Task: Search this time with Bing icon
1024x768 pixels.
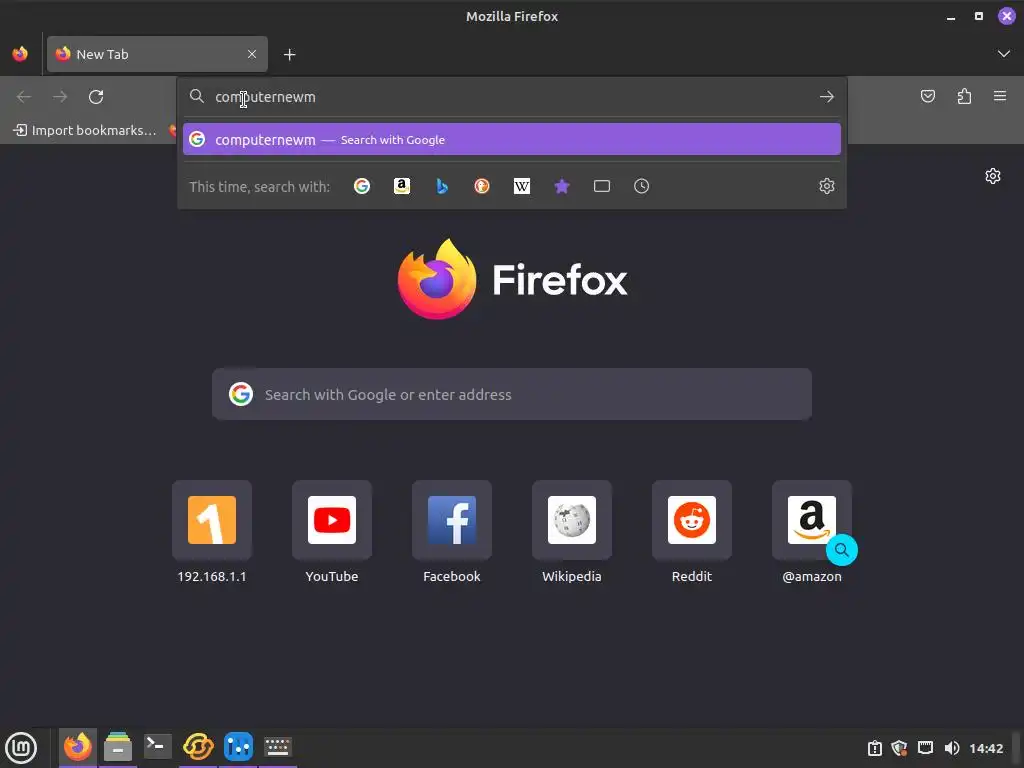Action: pos(442,186)
